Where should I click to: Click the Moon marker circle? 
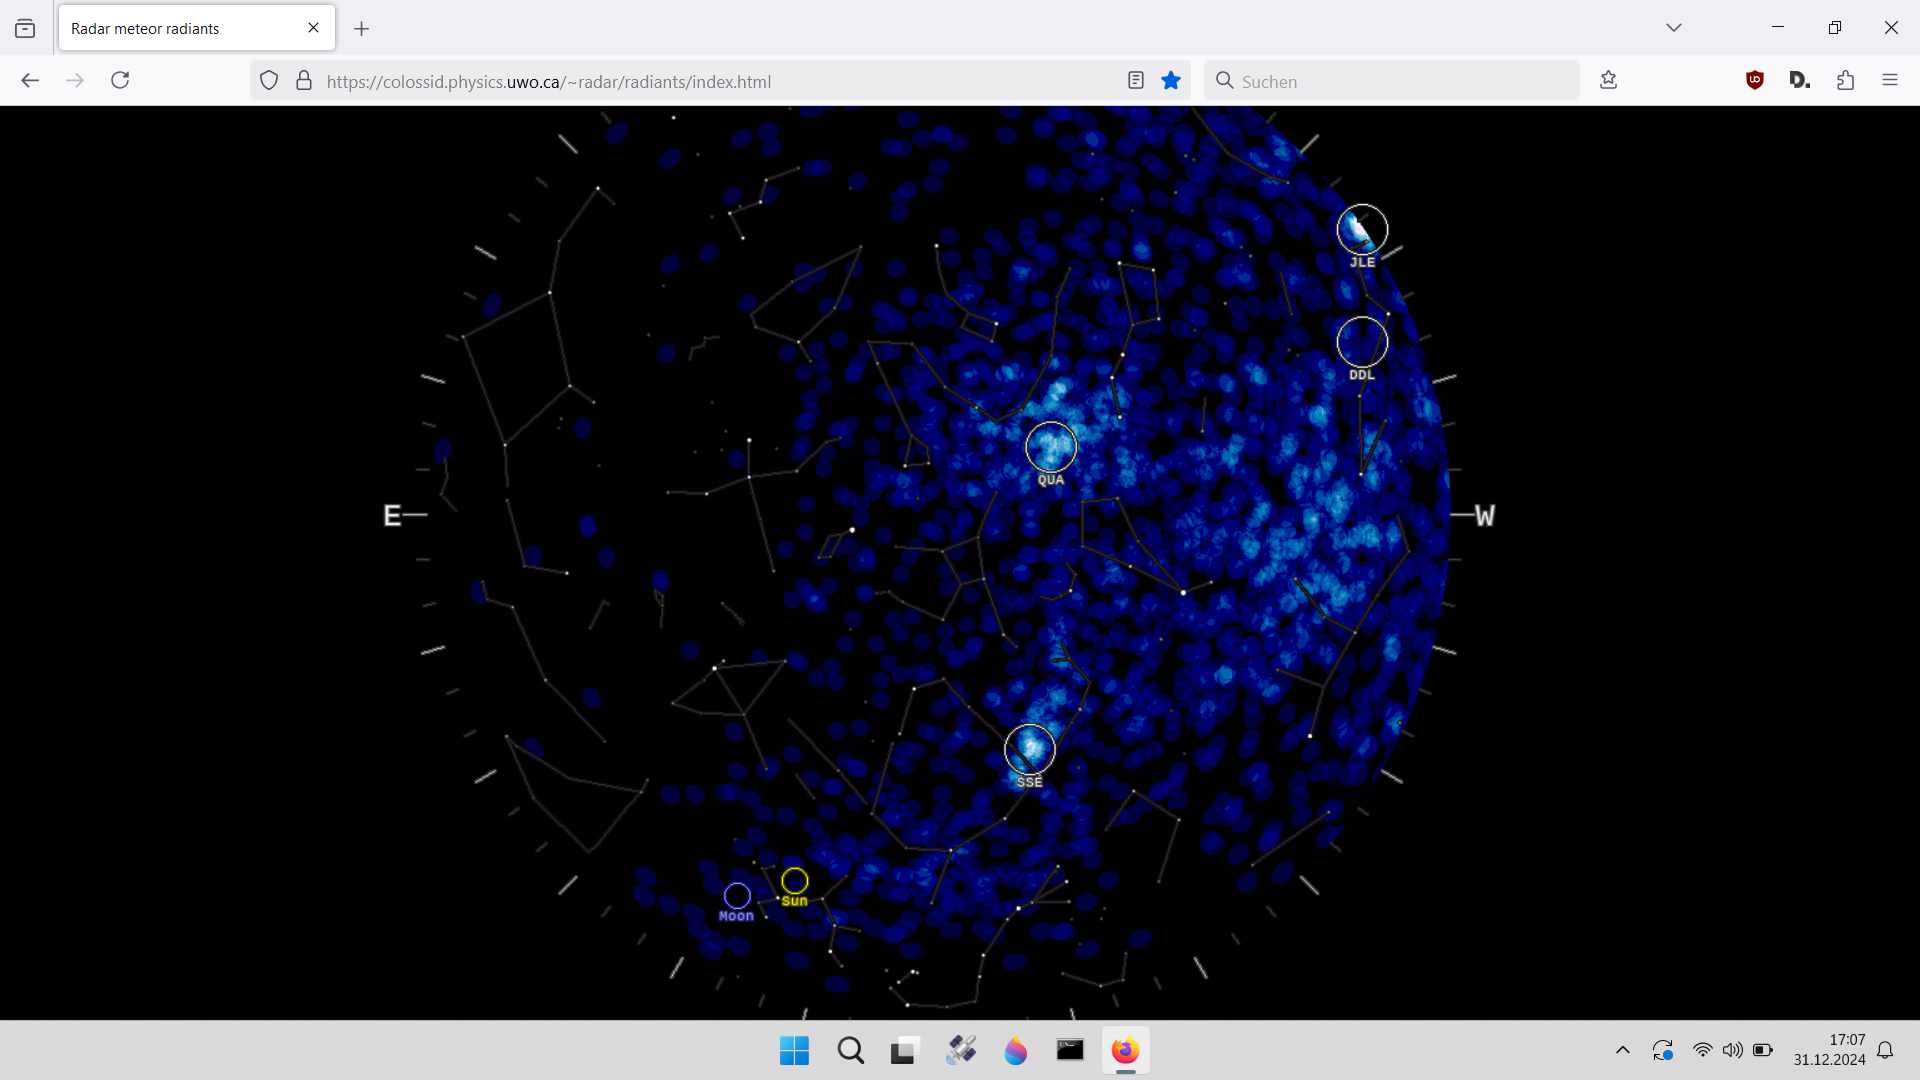737,896
